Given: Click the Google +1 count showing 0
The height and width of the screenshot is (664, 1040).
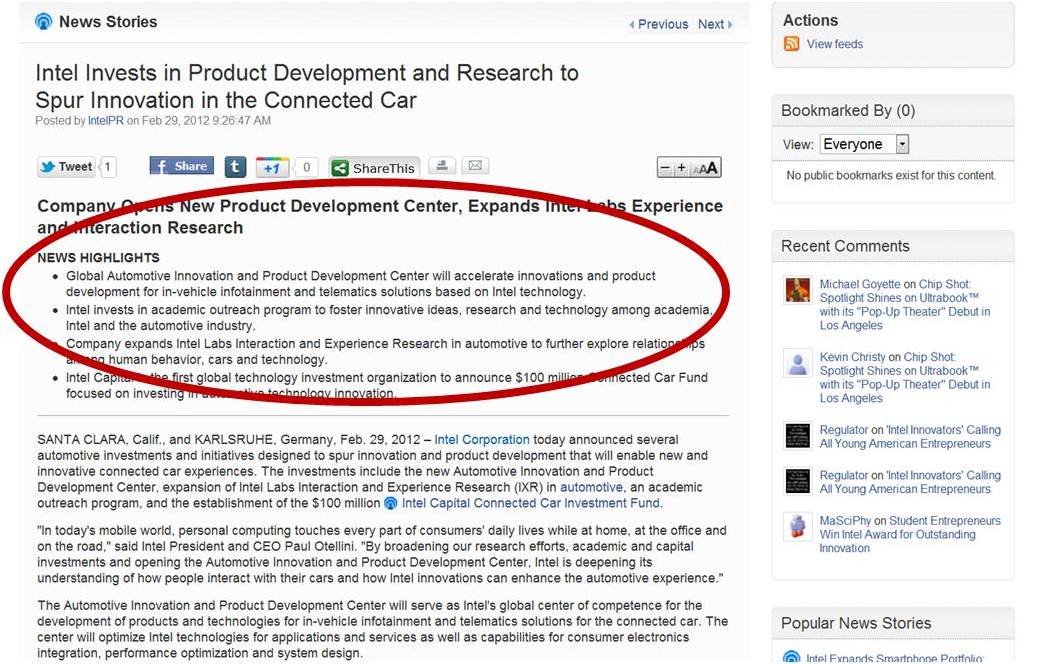Looking at the screenshot, I should 306,167.
